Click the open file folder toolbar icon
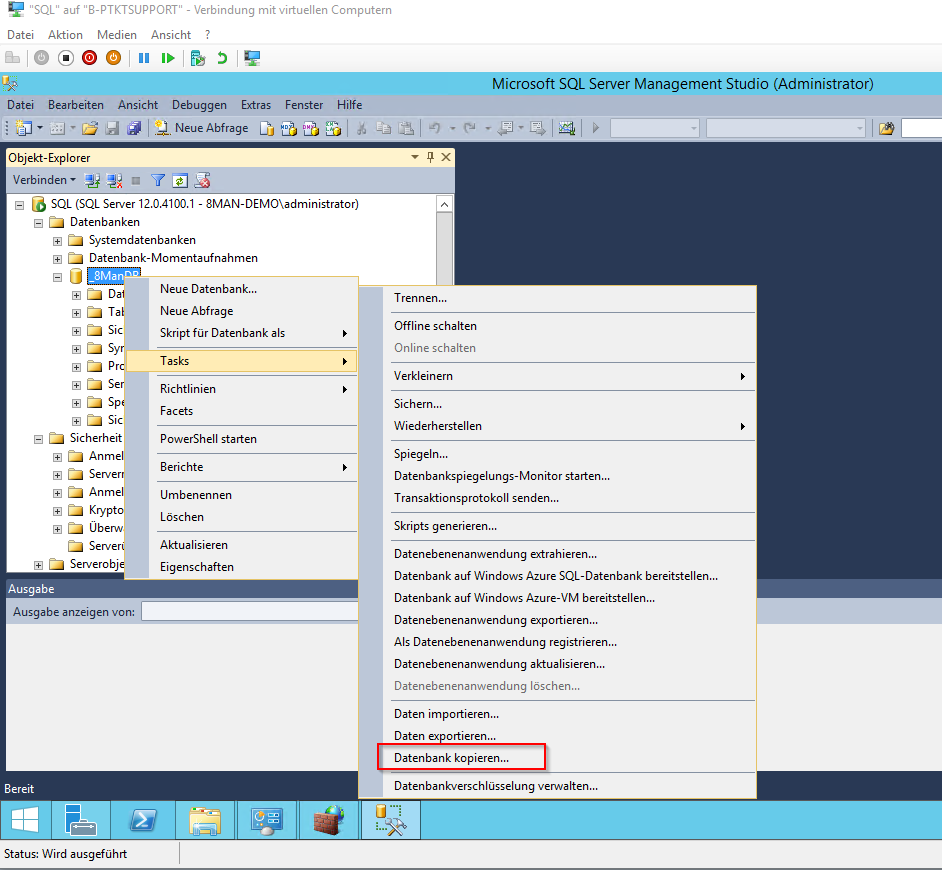 [90, 128]
